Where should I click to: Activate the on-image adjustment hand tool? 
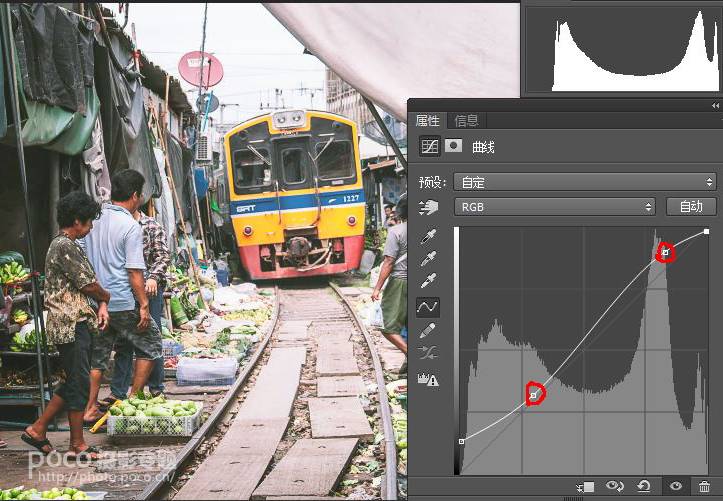coord(428,207)
